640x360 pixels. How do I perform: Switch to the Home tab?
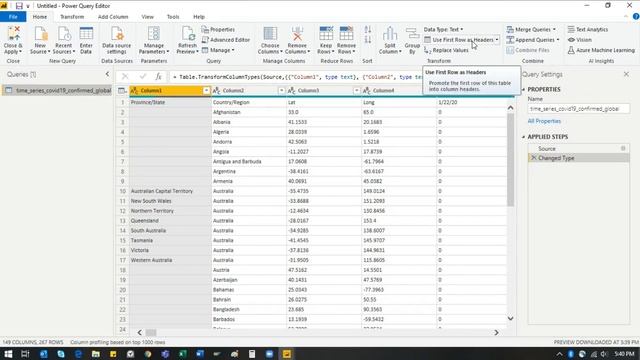tap(40, 17)
